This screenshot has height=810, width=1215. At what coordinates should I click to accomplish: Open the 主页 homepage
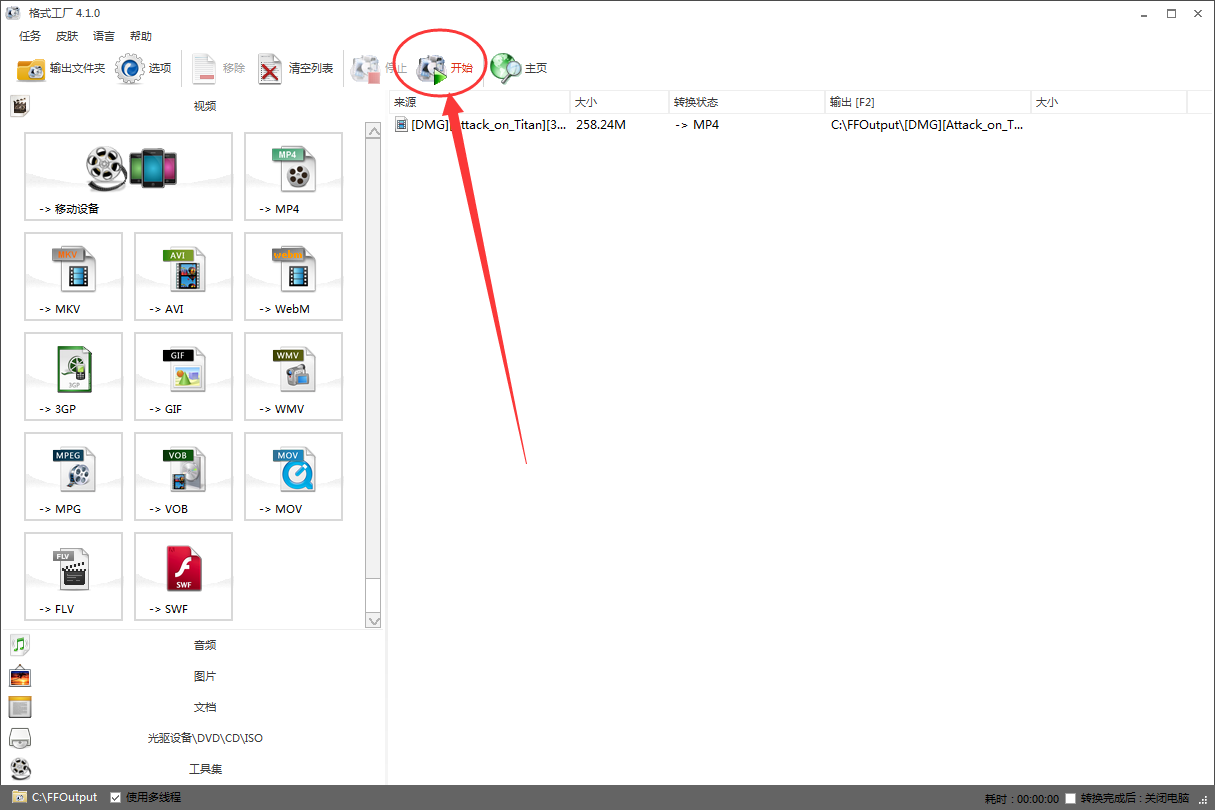click(x=519, y=69)
